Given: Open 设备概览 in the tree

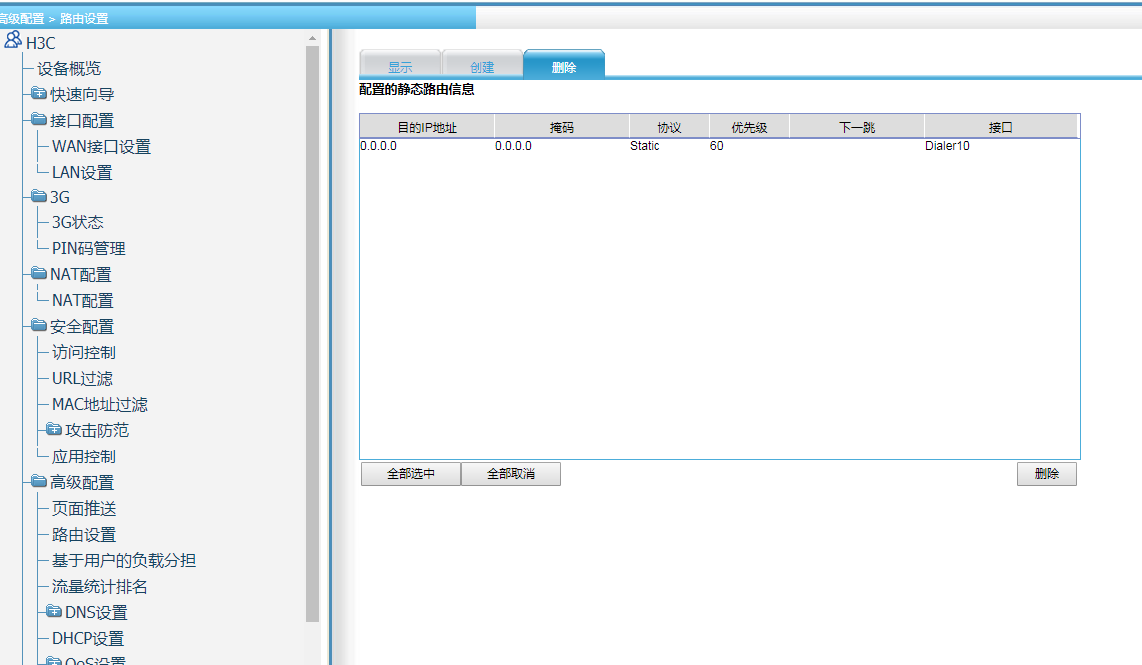Looking at the screenshot, I should [x=69, y=68].
